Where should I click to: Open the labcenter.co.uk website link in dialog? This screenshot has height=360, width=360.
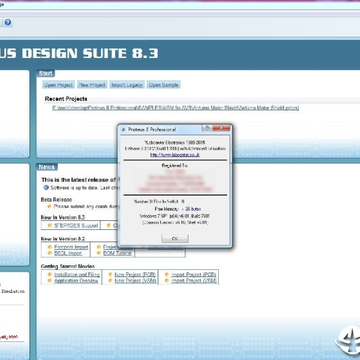coord(175,155)
